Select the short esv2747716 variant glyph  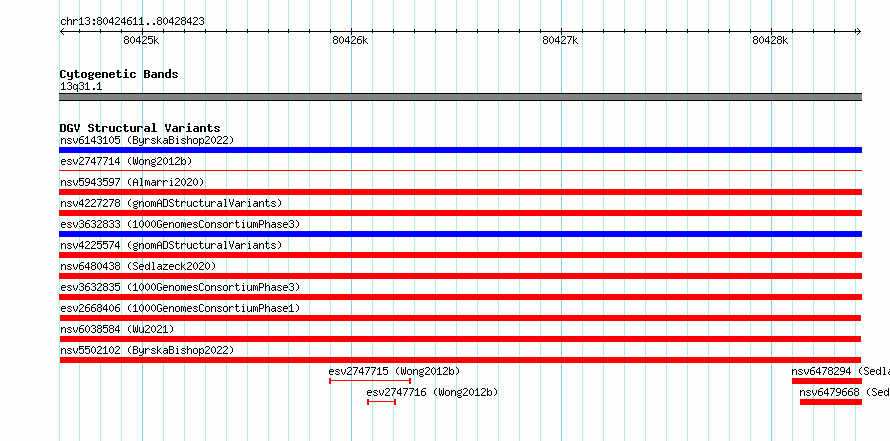click(381, 402)
